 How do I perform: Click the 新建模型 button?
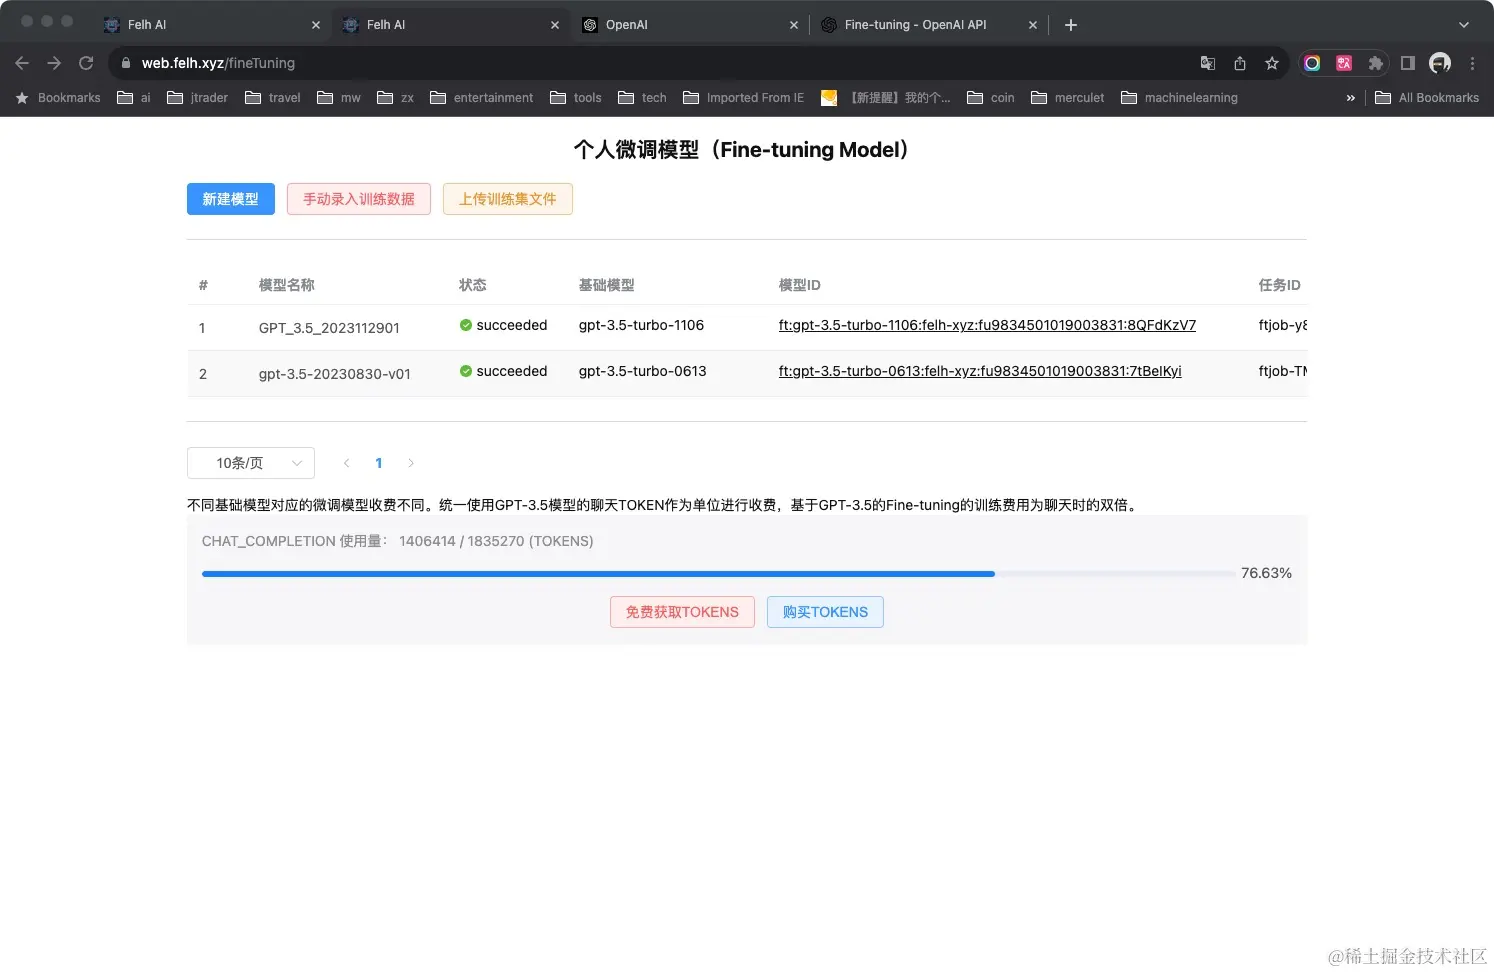click(230, 199)
